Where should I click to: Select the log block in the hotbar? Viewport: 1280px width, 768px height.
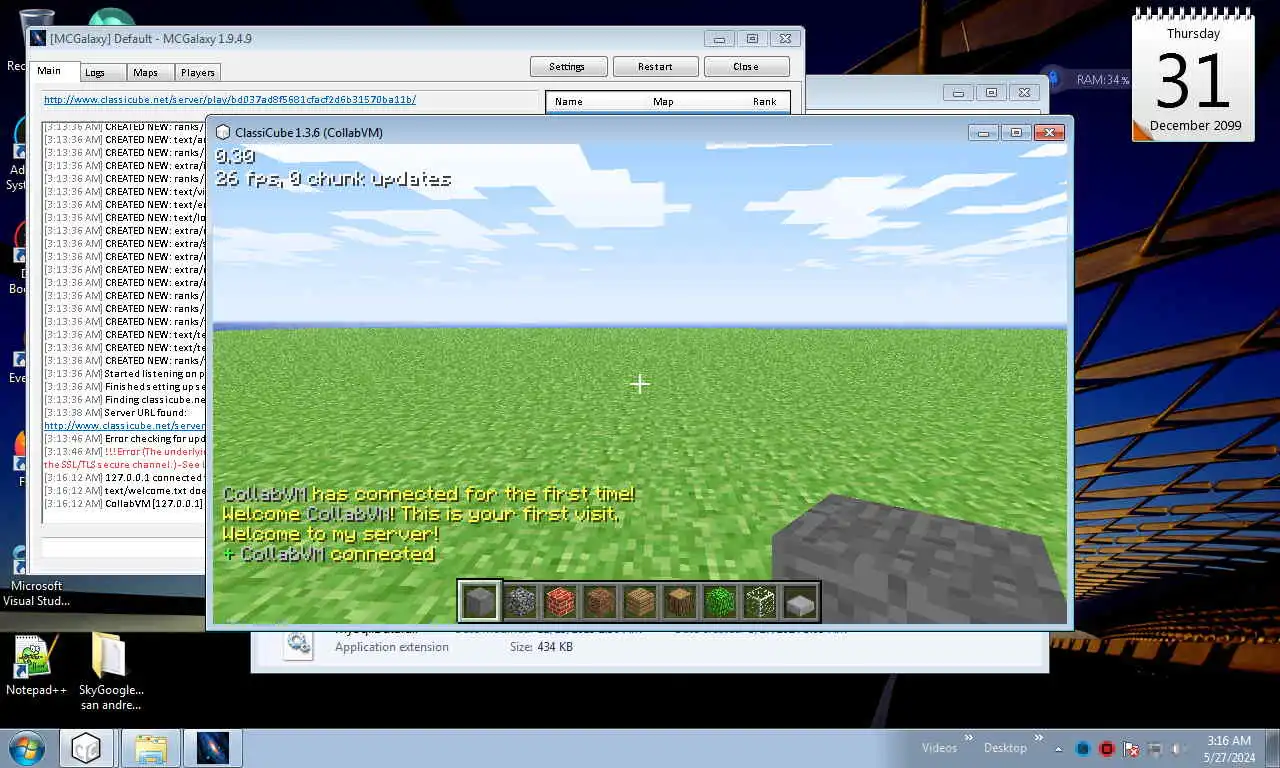pos(680,601)
